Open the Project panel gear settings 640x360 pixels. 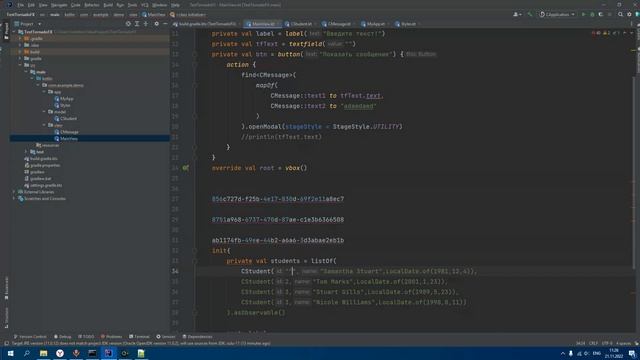[x=156, y=24]
